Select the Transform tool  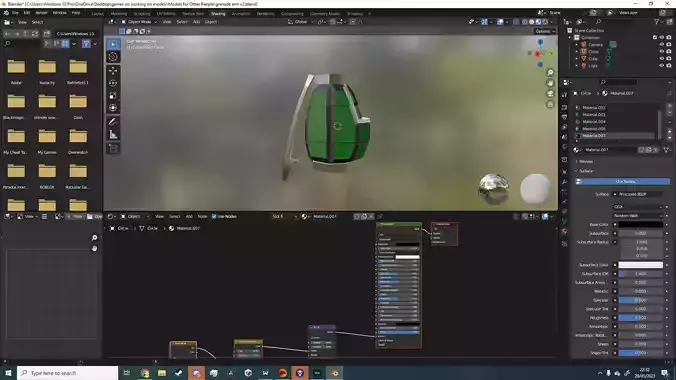pyautogui.click(x=113, y=108)
